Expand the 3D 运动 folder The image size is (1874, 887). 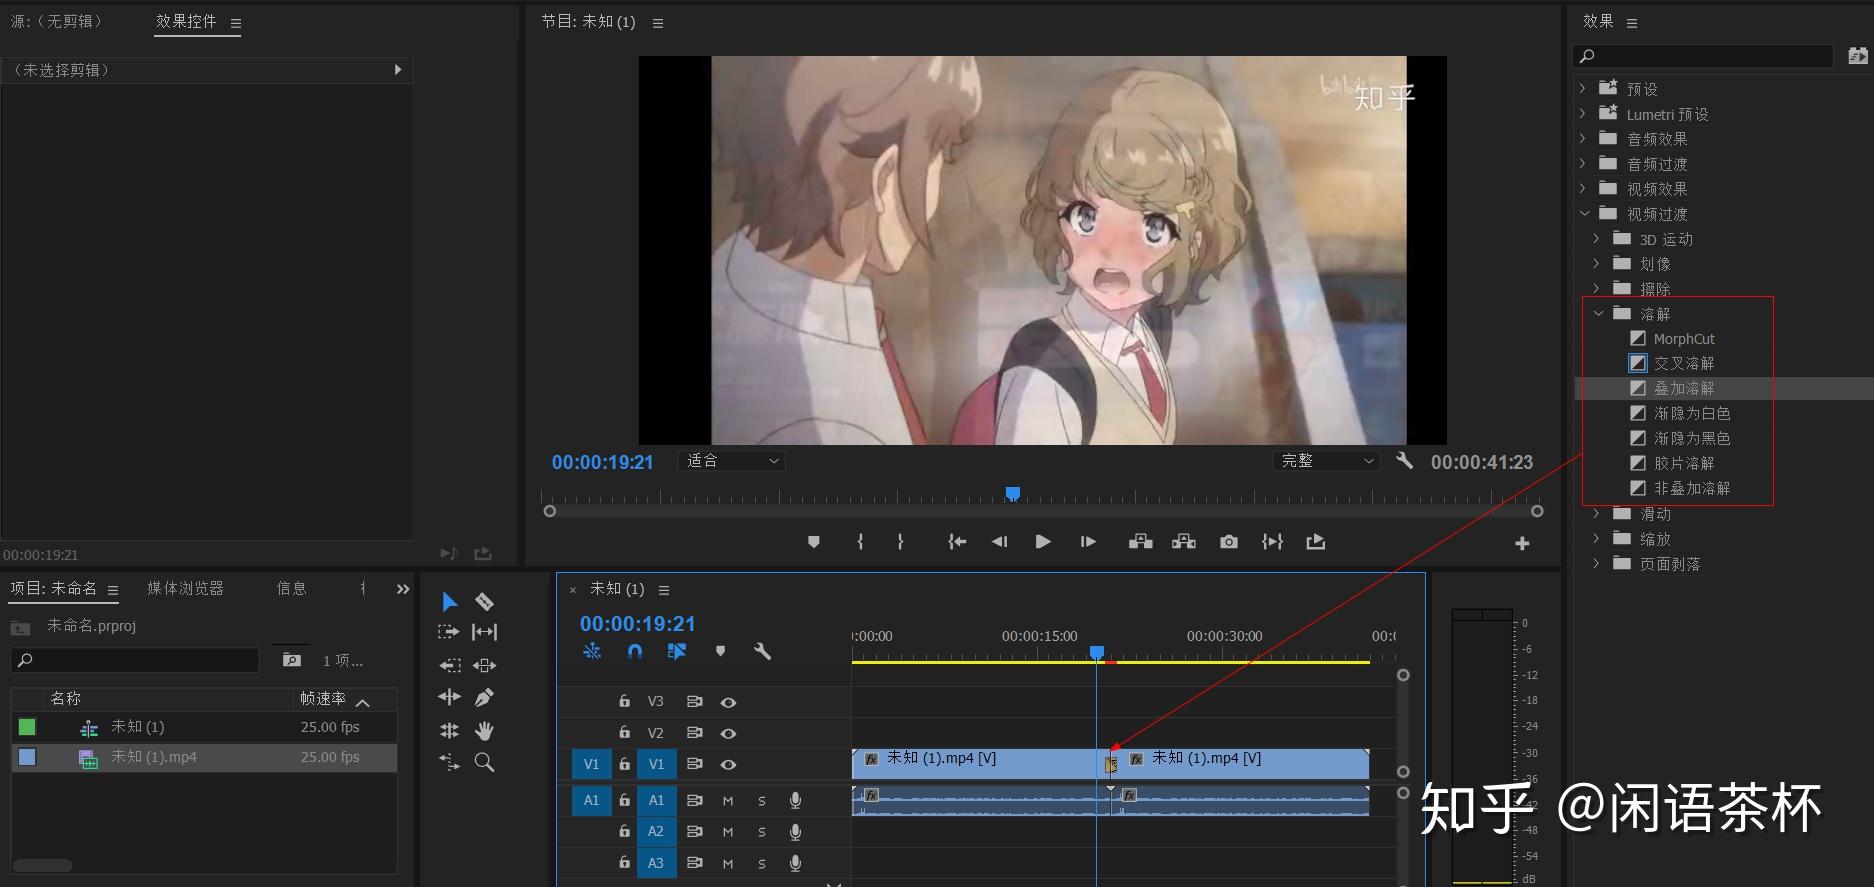pos(1597,238)
